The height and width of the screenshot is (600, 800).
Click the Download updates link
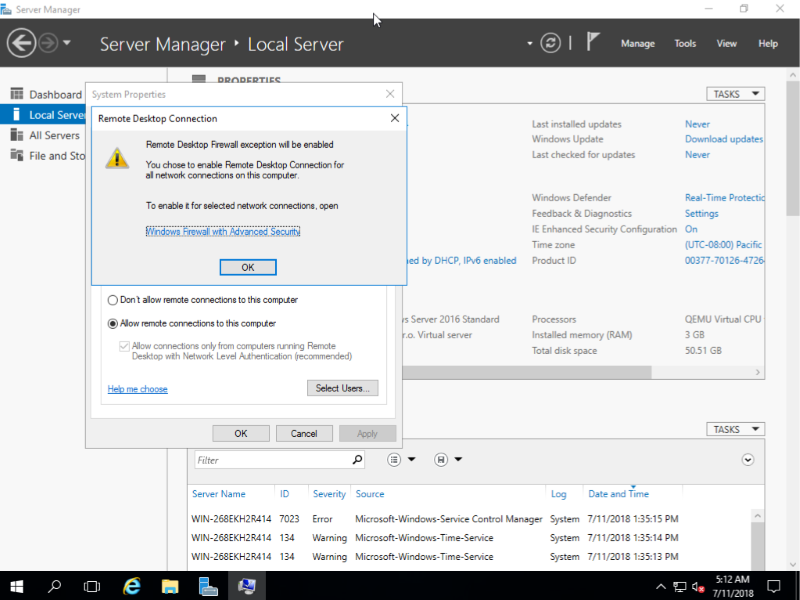point(723,139)
